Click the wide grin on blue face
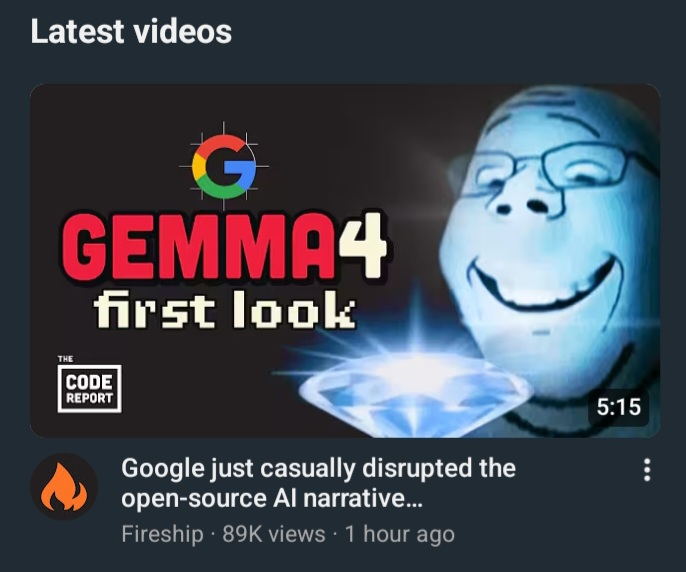Image resolution: width=686 pixels, height=572 pixels. click(540, 280)
